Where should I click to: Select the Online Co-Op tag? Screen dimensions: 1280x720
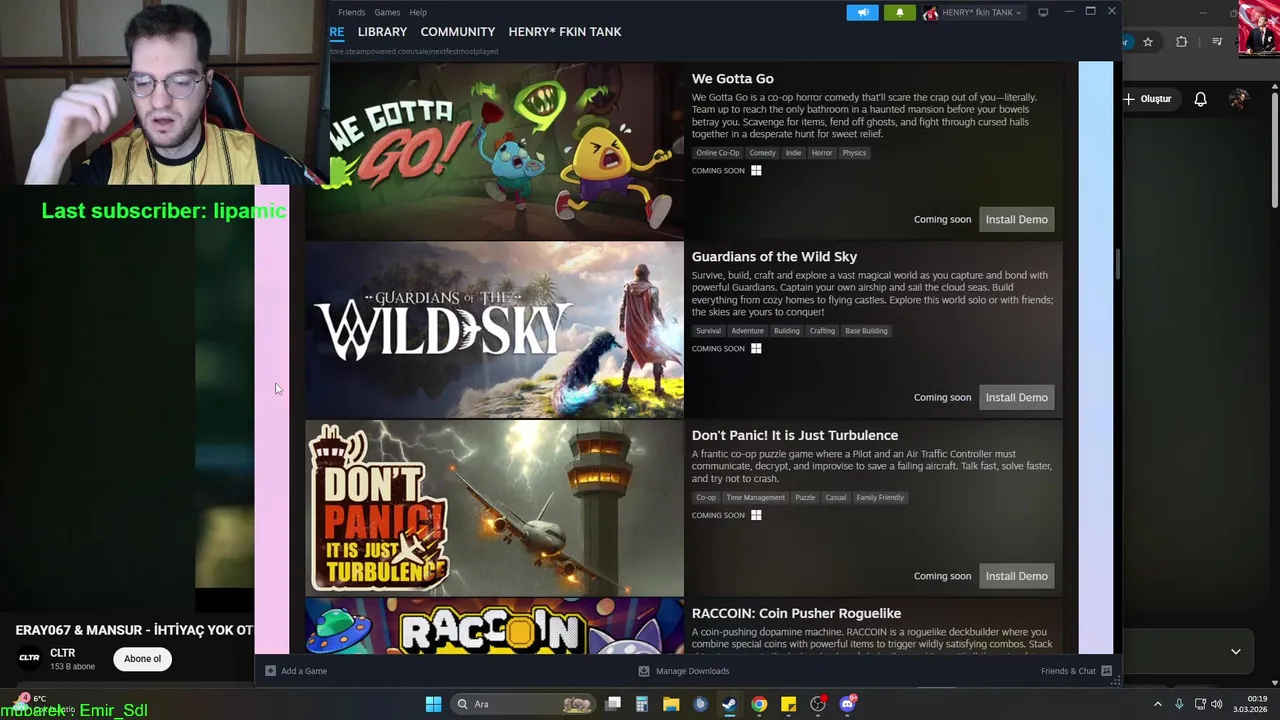click(x=717, y=153)
